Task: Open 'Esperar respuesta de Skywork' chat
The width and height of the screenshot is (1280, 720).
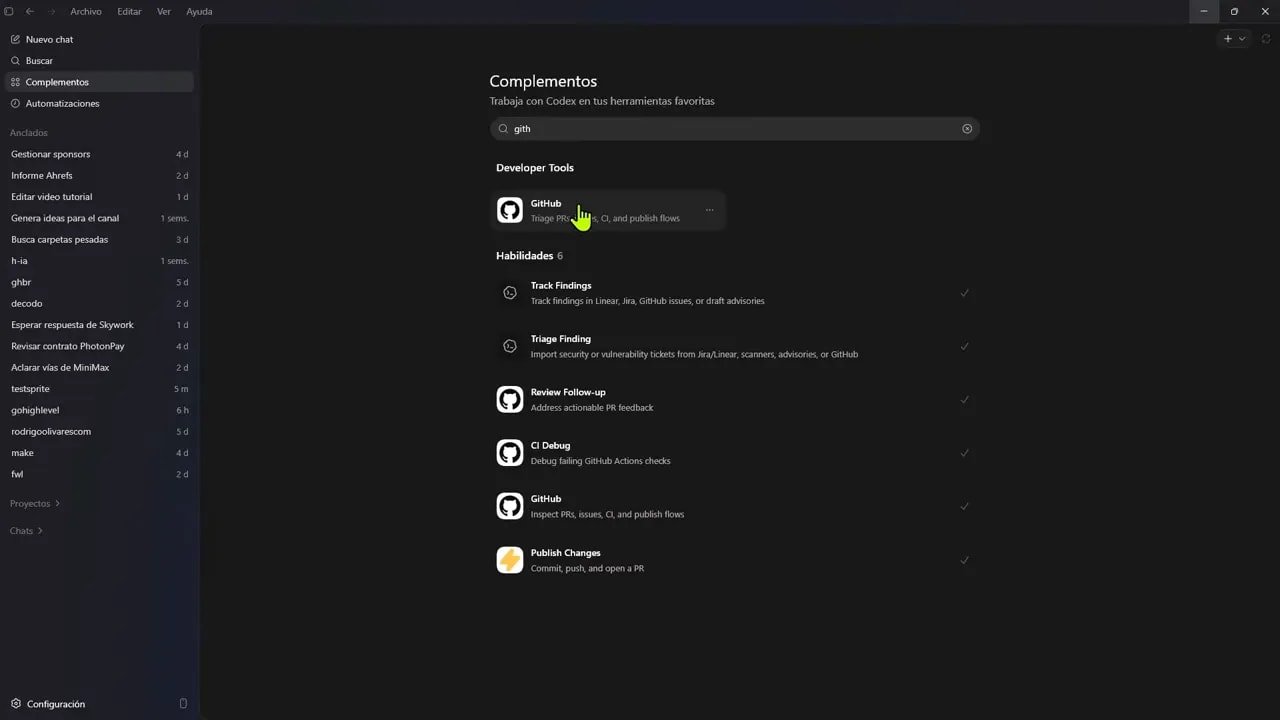Action: (99, 325)
